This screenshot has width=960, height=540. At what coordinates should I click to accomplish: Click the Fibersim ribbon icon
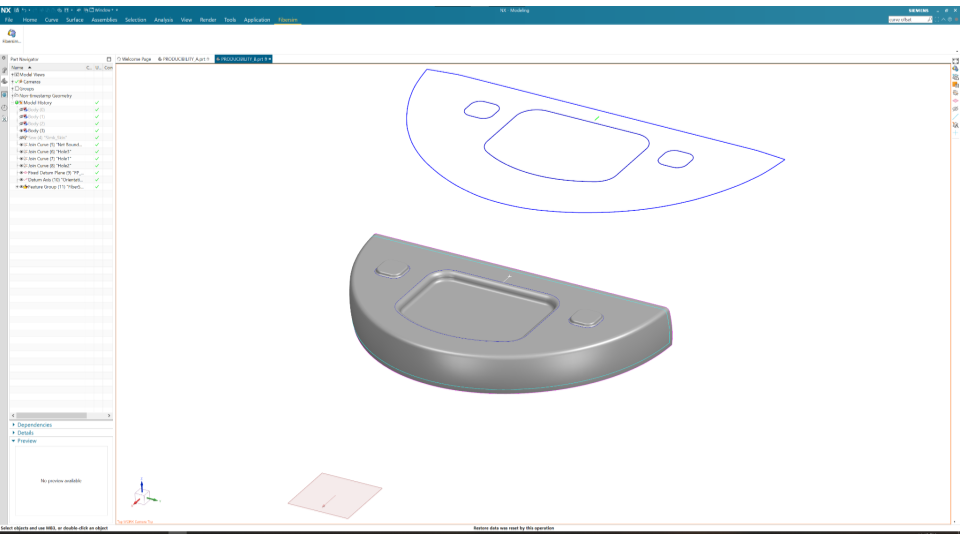pos(12,35)
